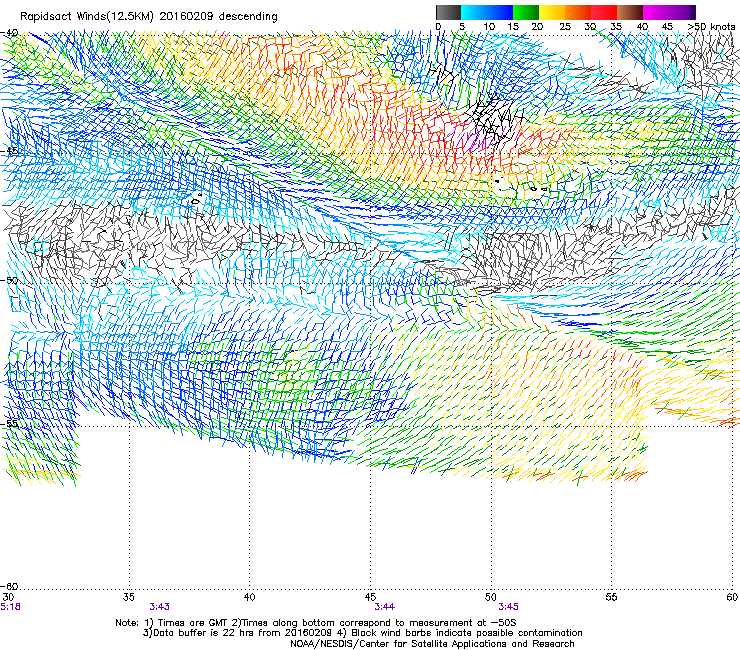Click the -55 latitude axis label
This screenshot has height=650, width=740.
pyautogui.click(x=9, y=424)
